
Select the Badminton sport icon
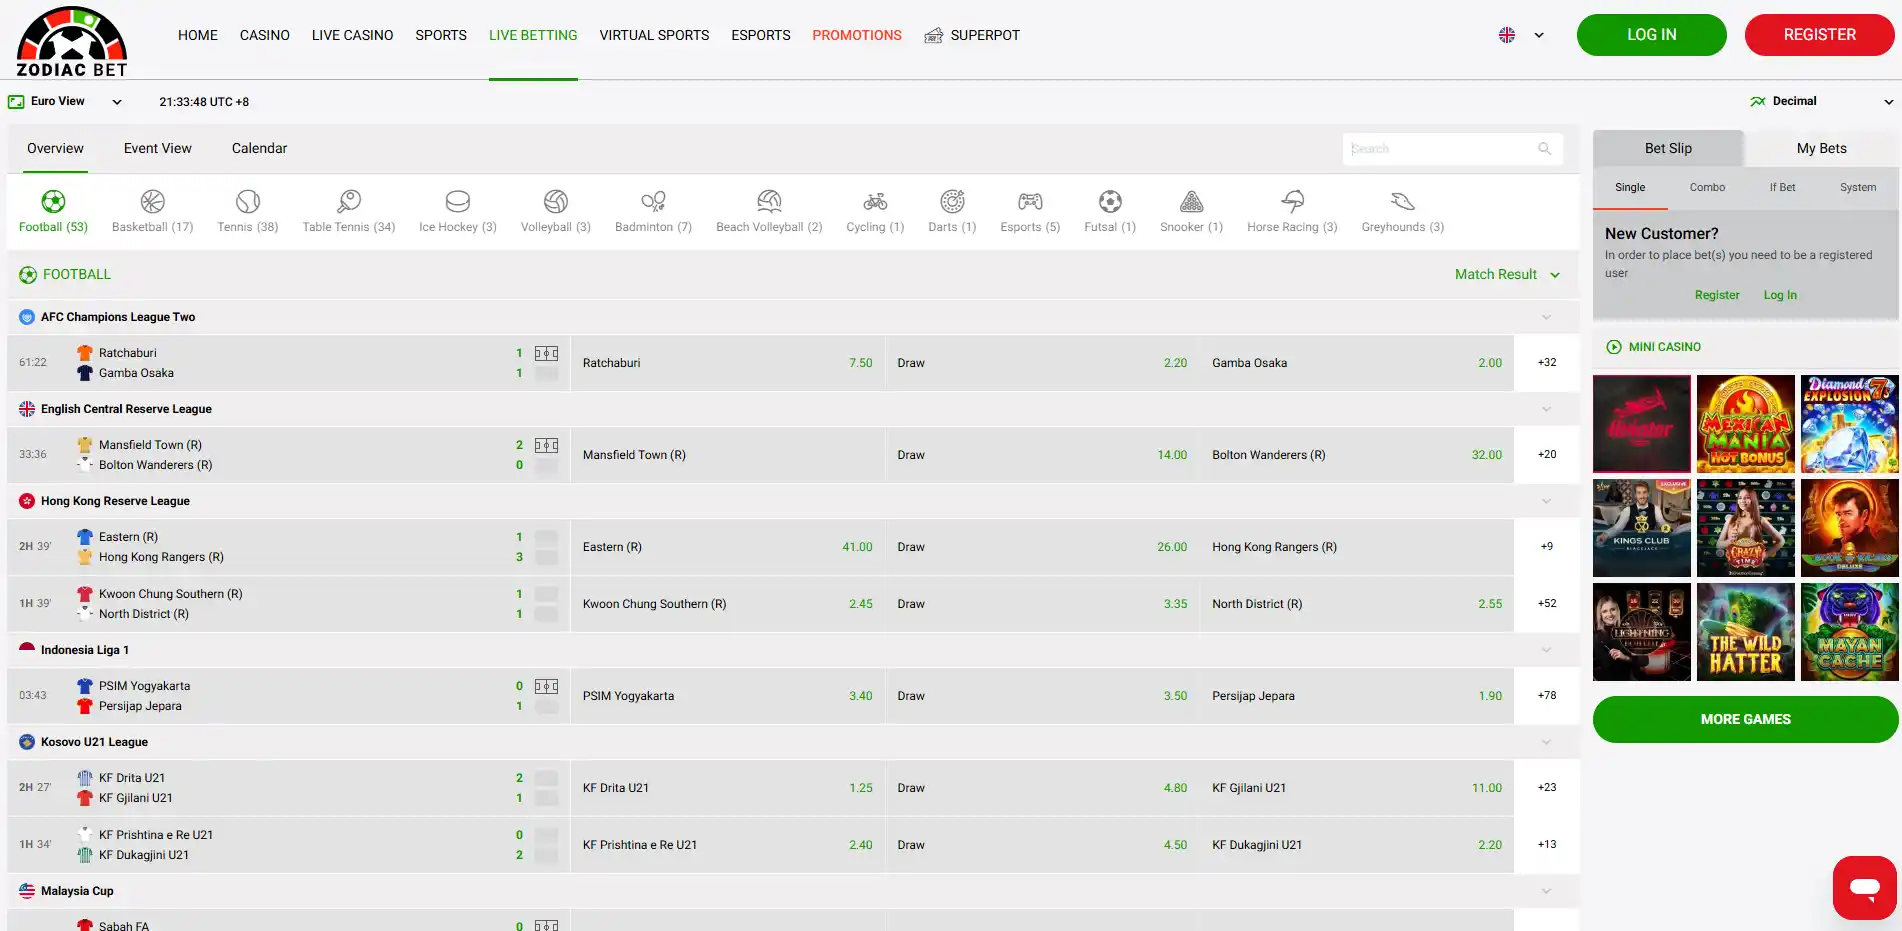653,202
